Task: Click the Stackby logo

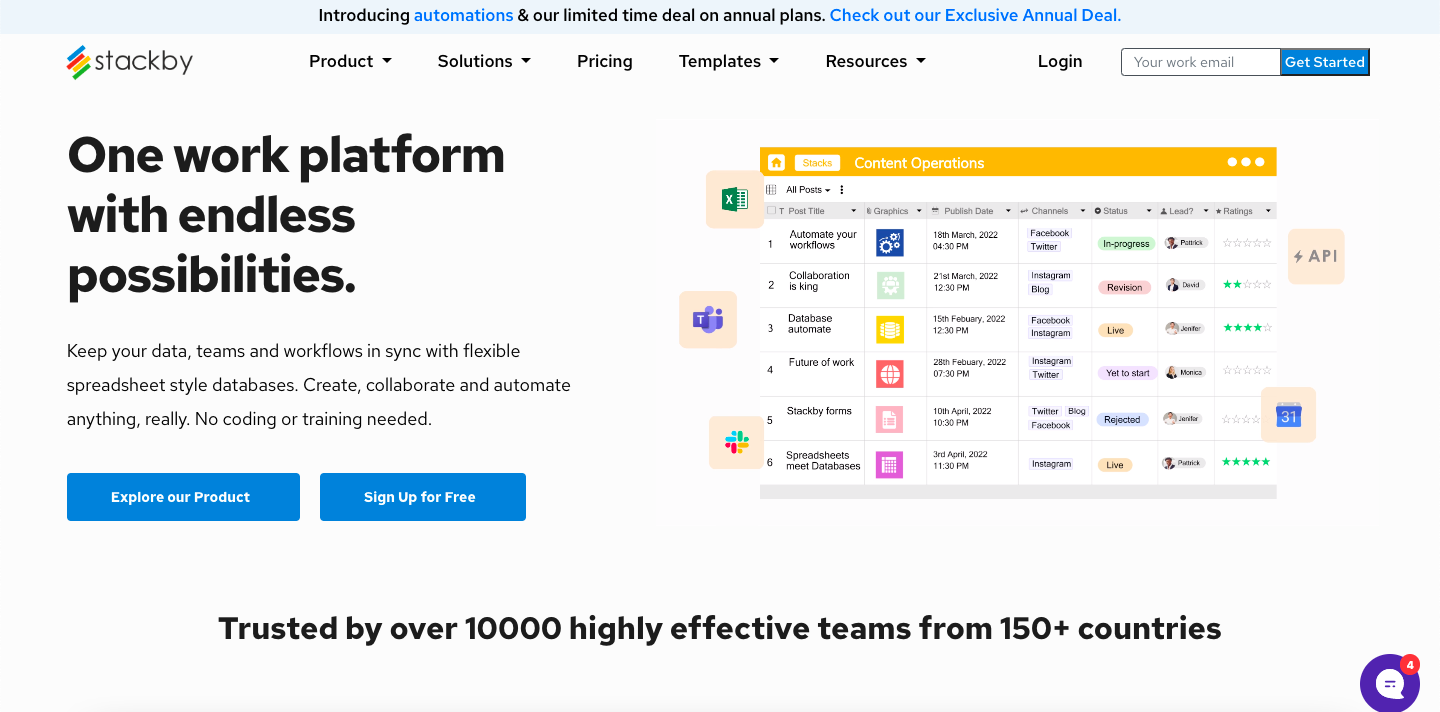Action: (130, 62)
